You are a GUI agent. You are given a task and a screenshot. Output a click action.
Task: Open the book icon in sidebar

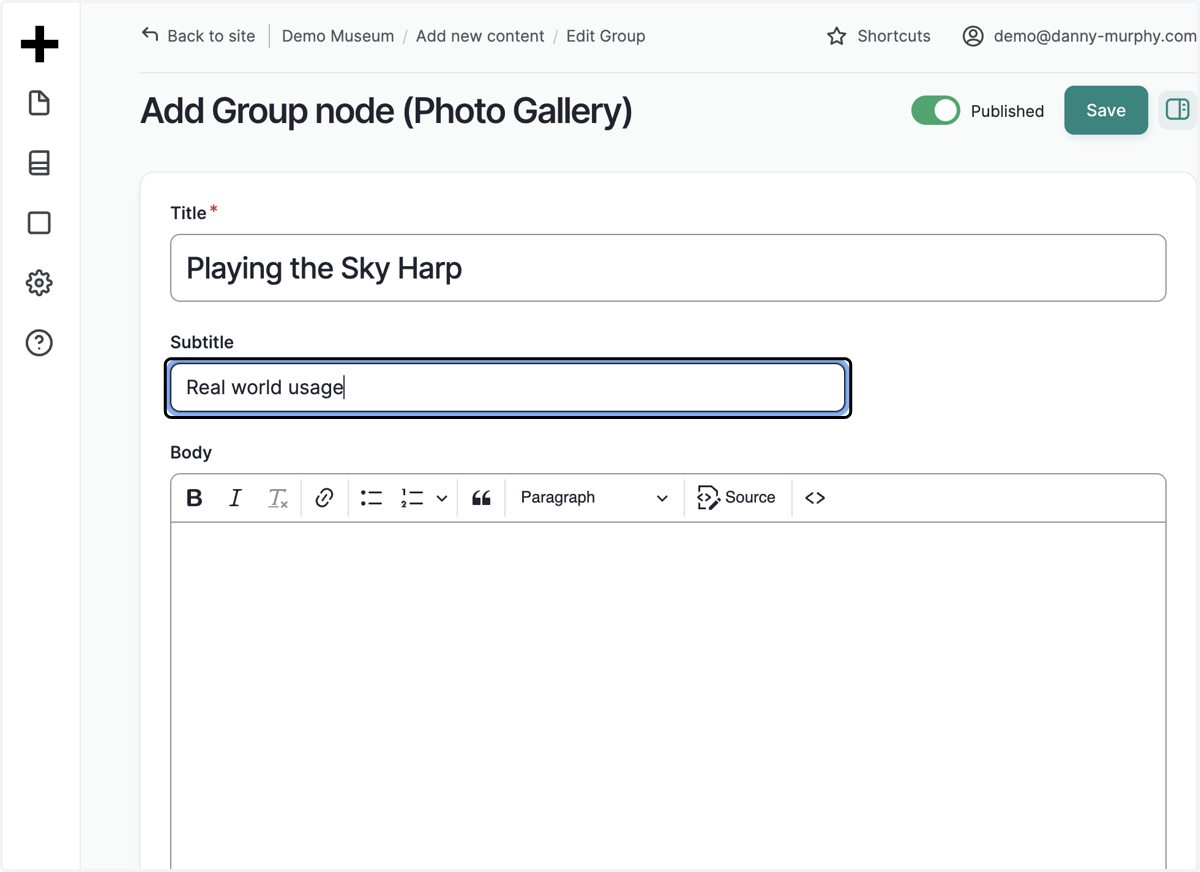point(39,163)
